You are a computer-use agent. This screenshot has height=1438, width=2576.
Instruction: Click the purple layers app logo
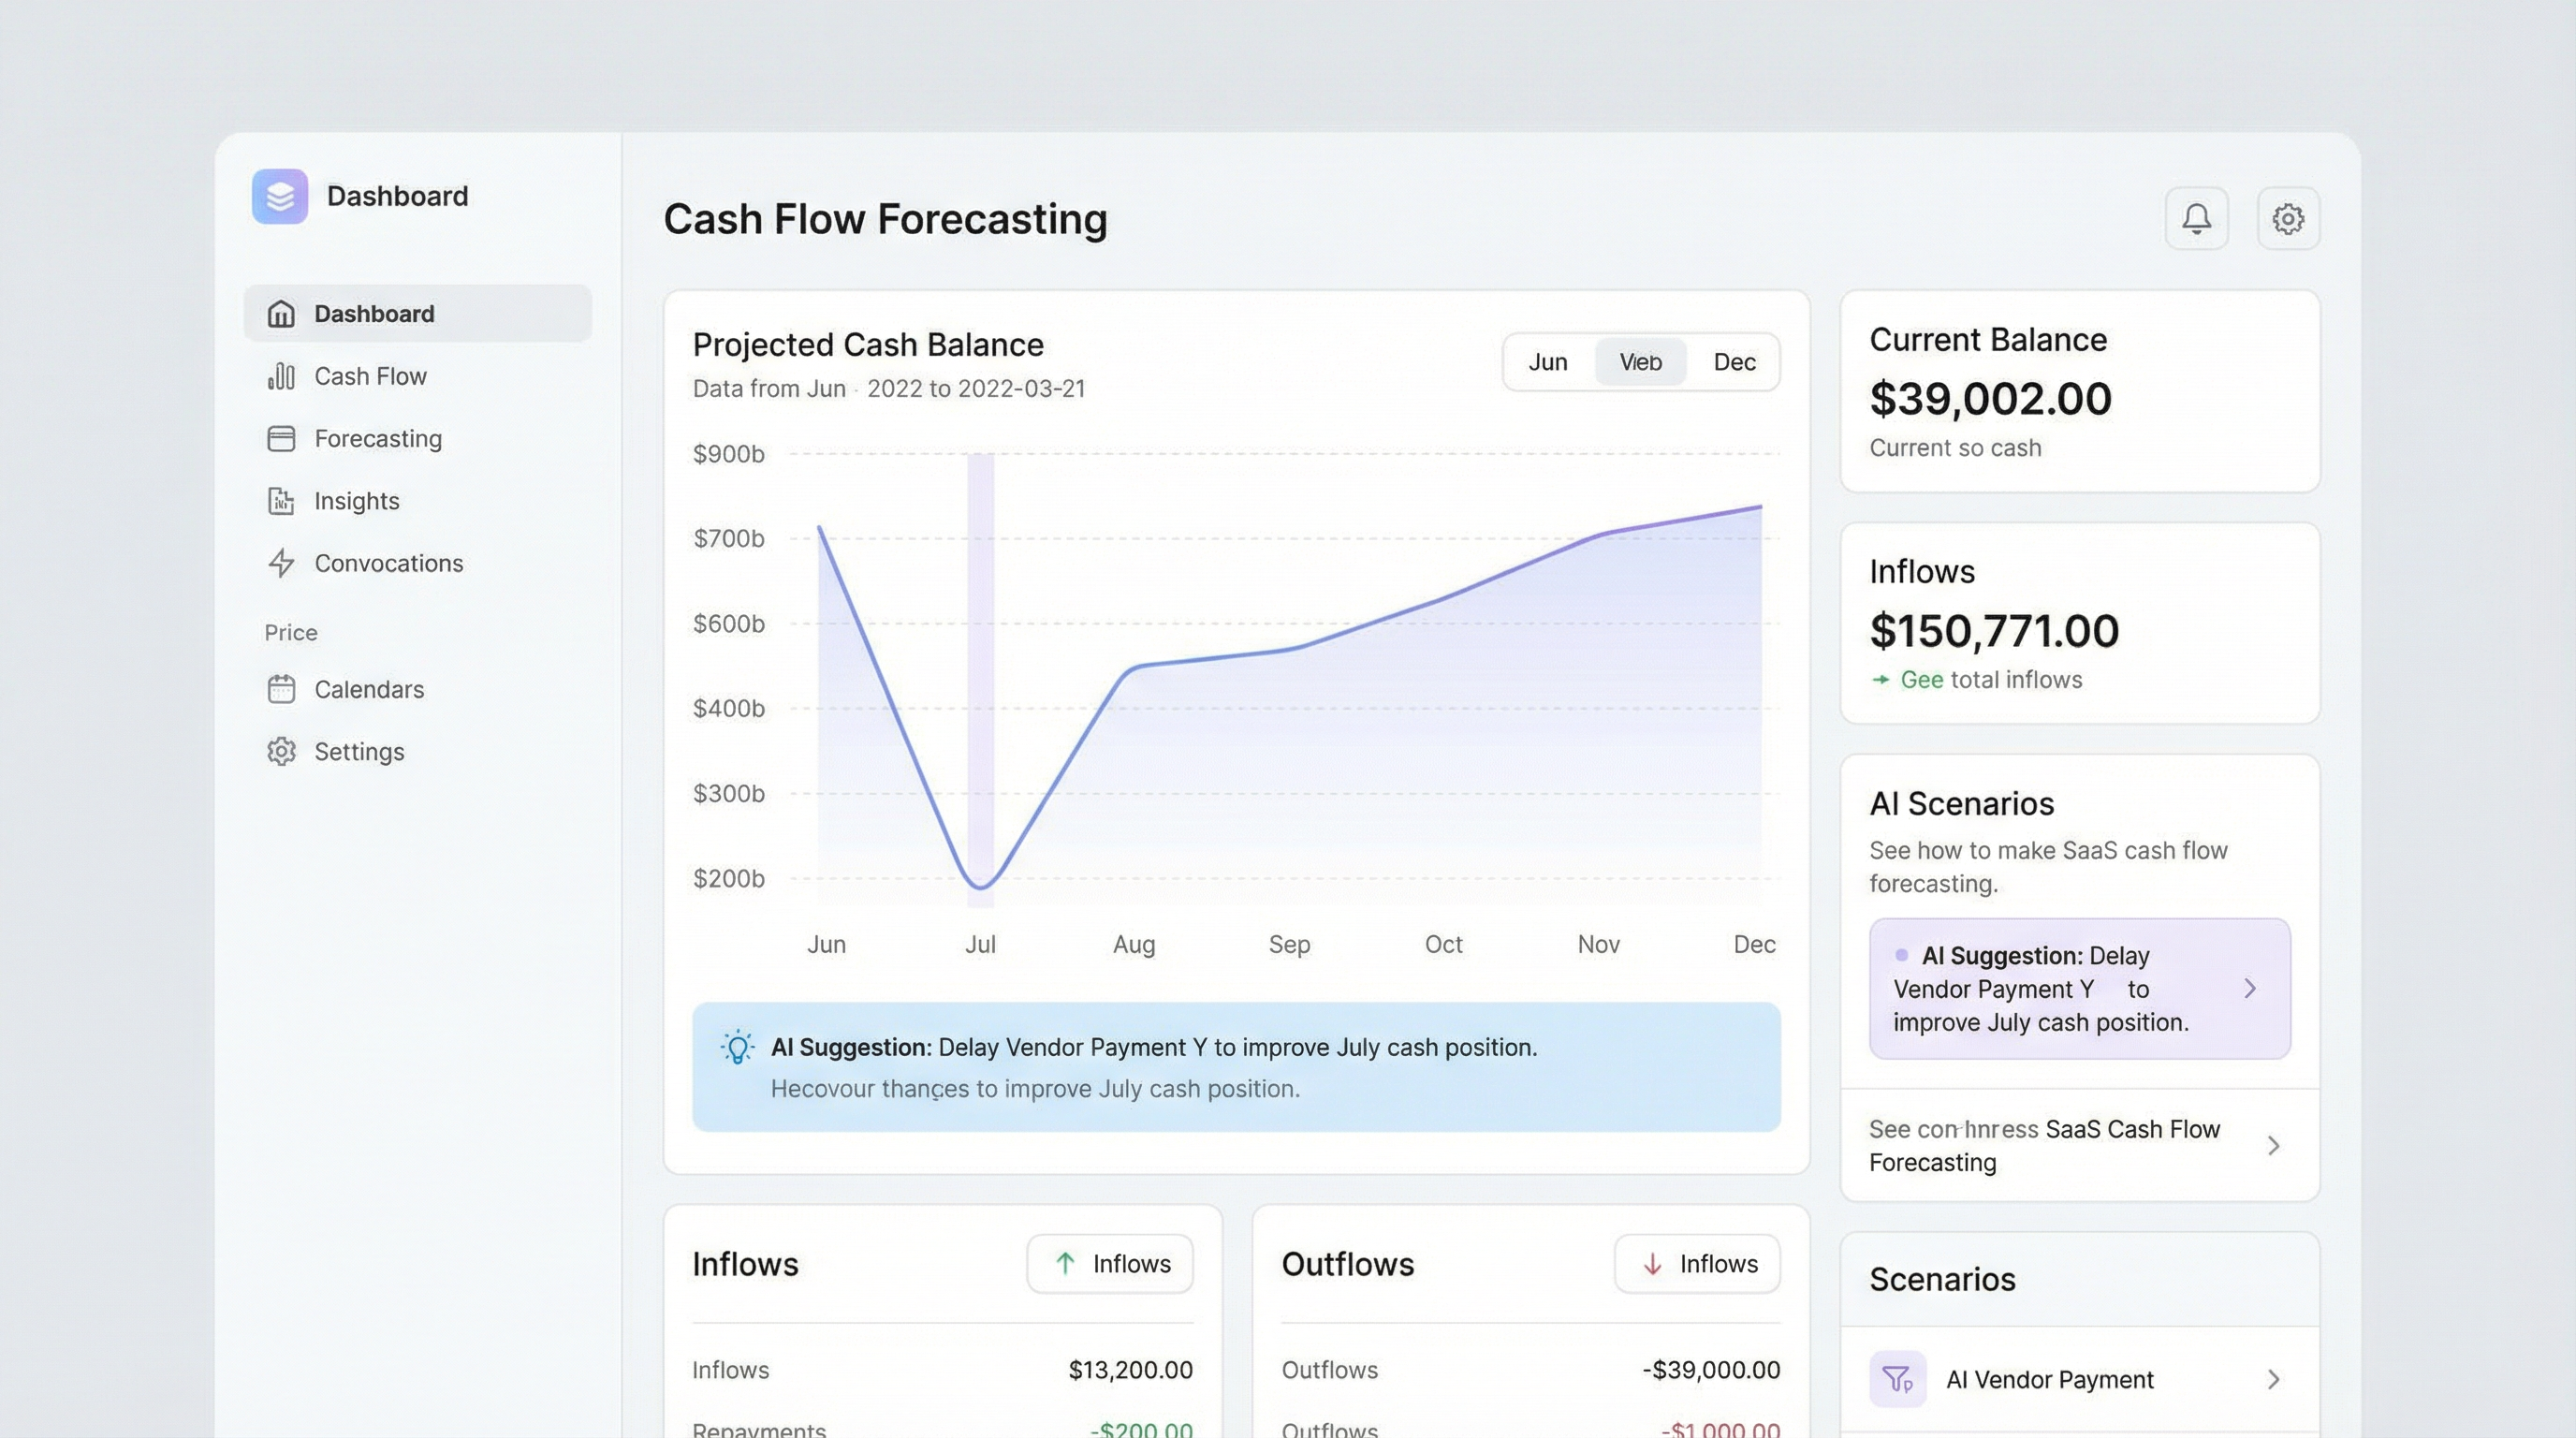[x=280, y=196]
